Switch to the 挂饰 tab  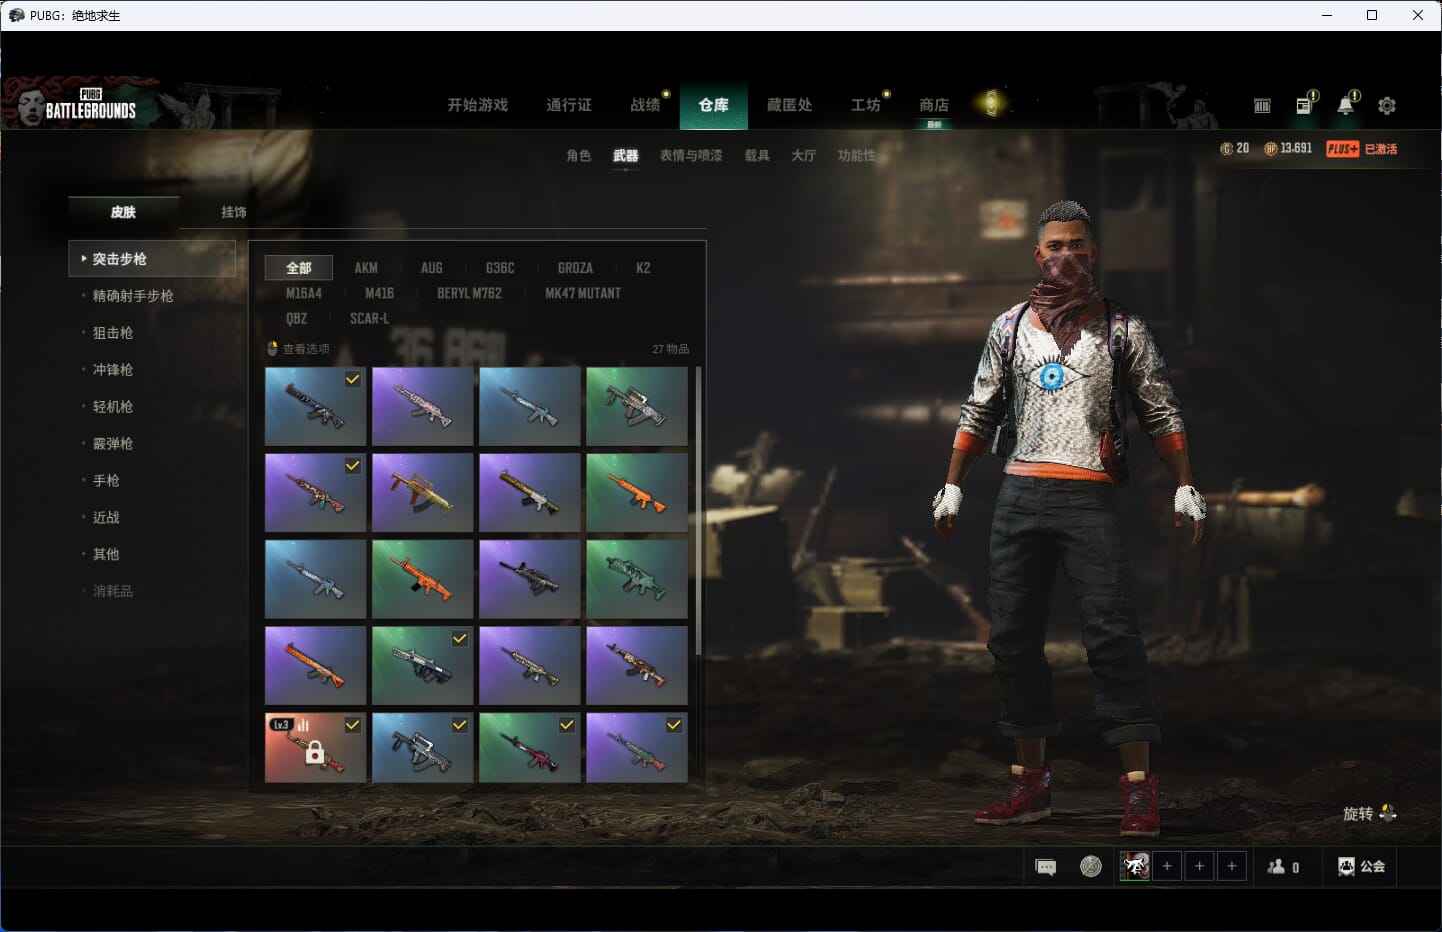[233, 212]
